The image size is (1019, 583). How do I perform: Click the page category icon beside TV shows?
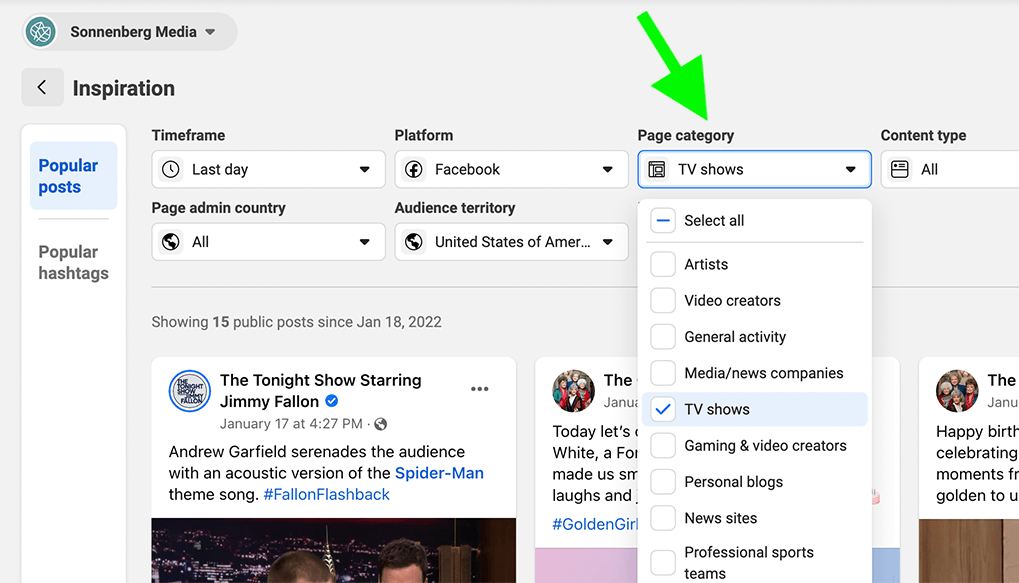tap(657, 170)
